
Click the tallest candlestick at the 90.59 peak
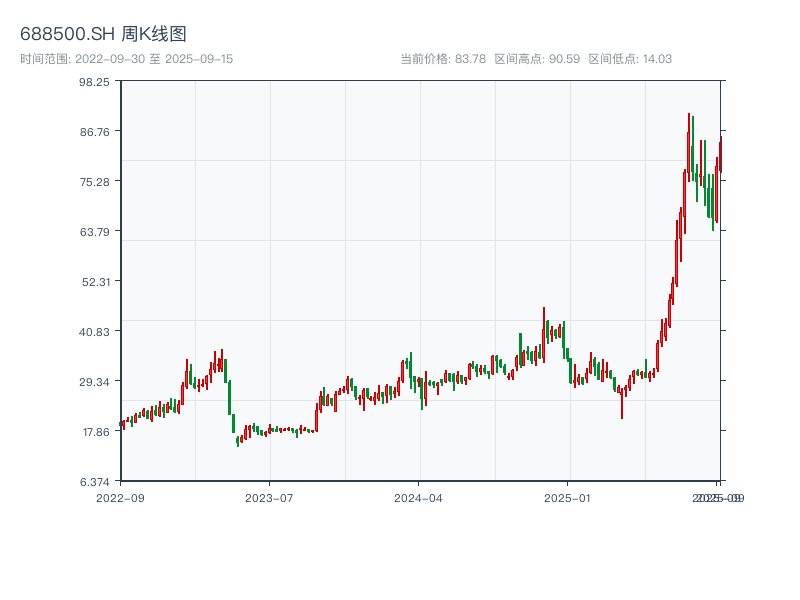click(x=688, y=148)
